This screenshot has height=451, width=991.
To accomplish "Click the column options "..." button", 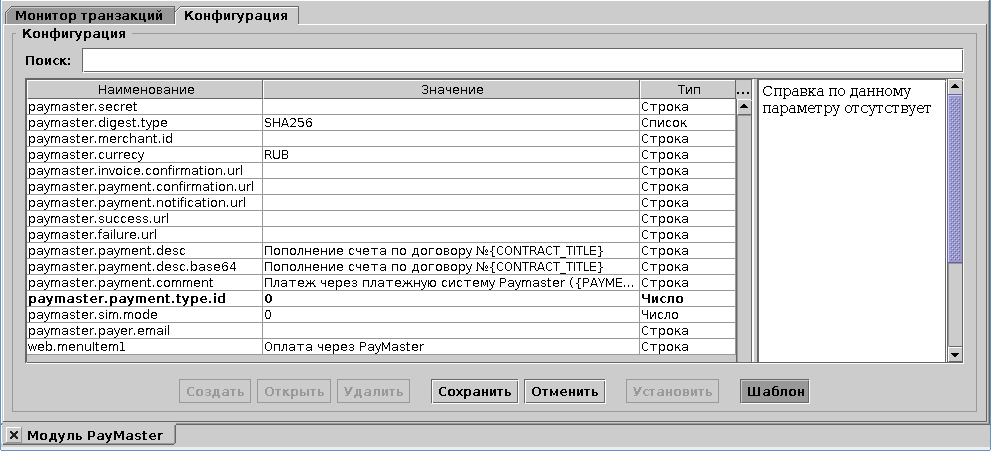I will [743, 90].
